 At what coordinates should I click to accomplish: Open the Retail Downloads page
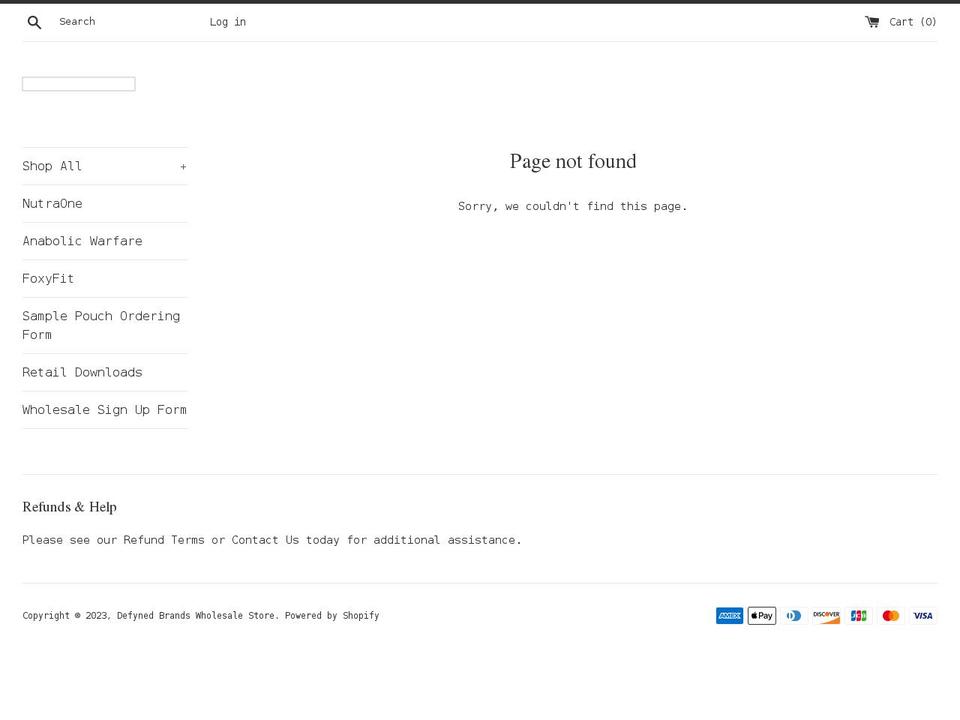[x=82, y=372]
